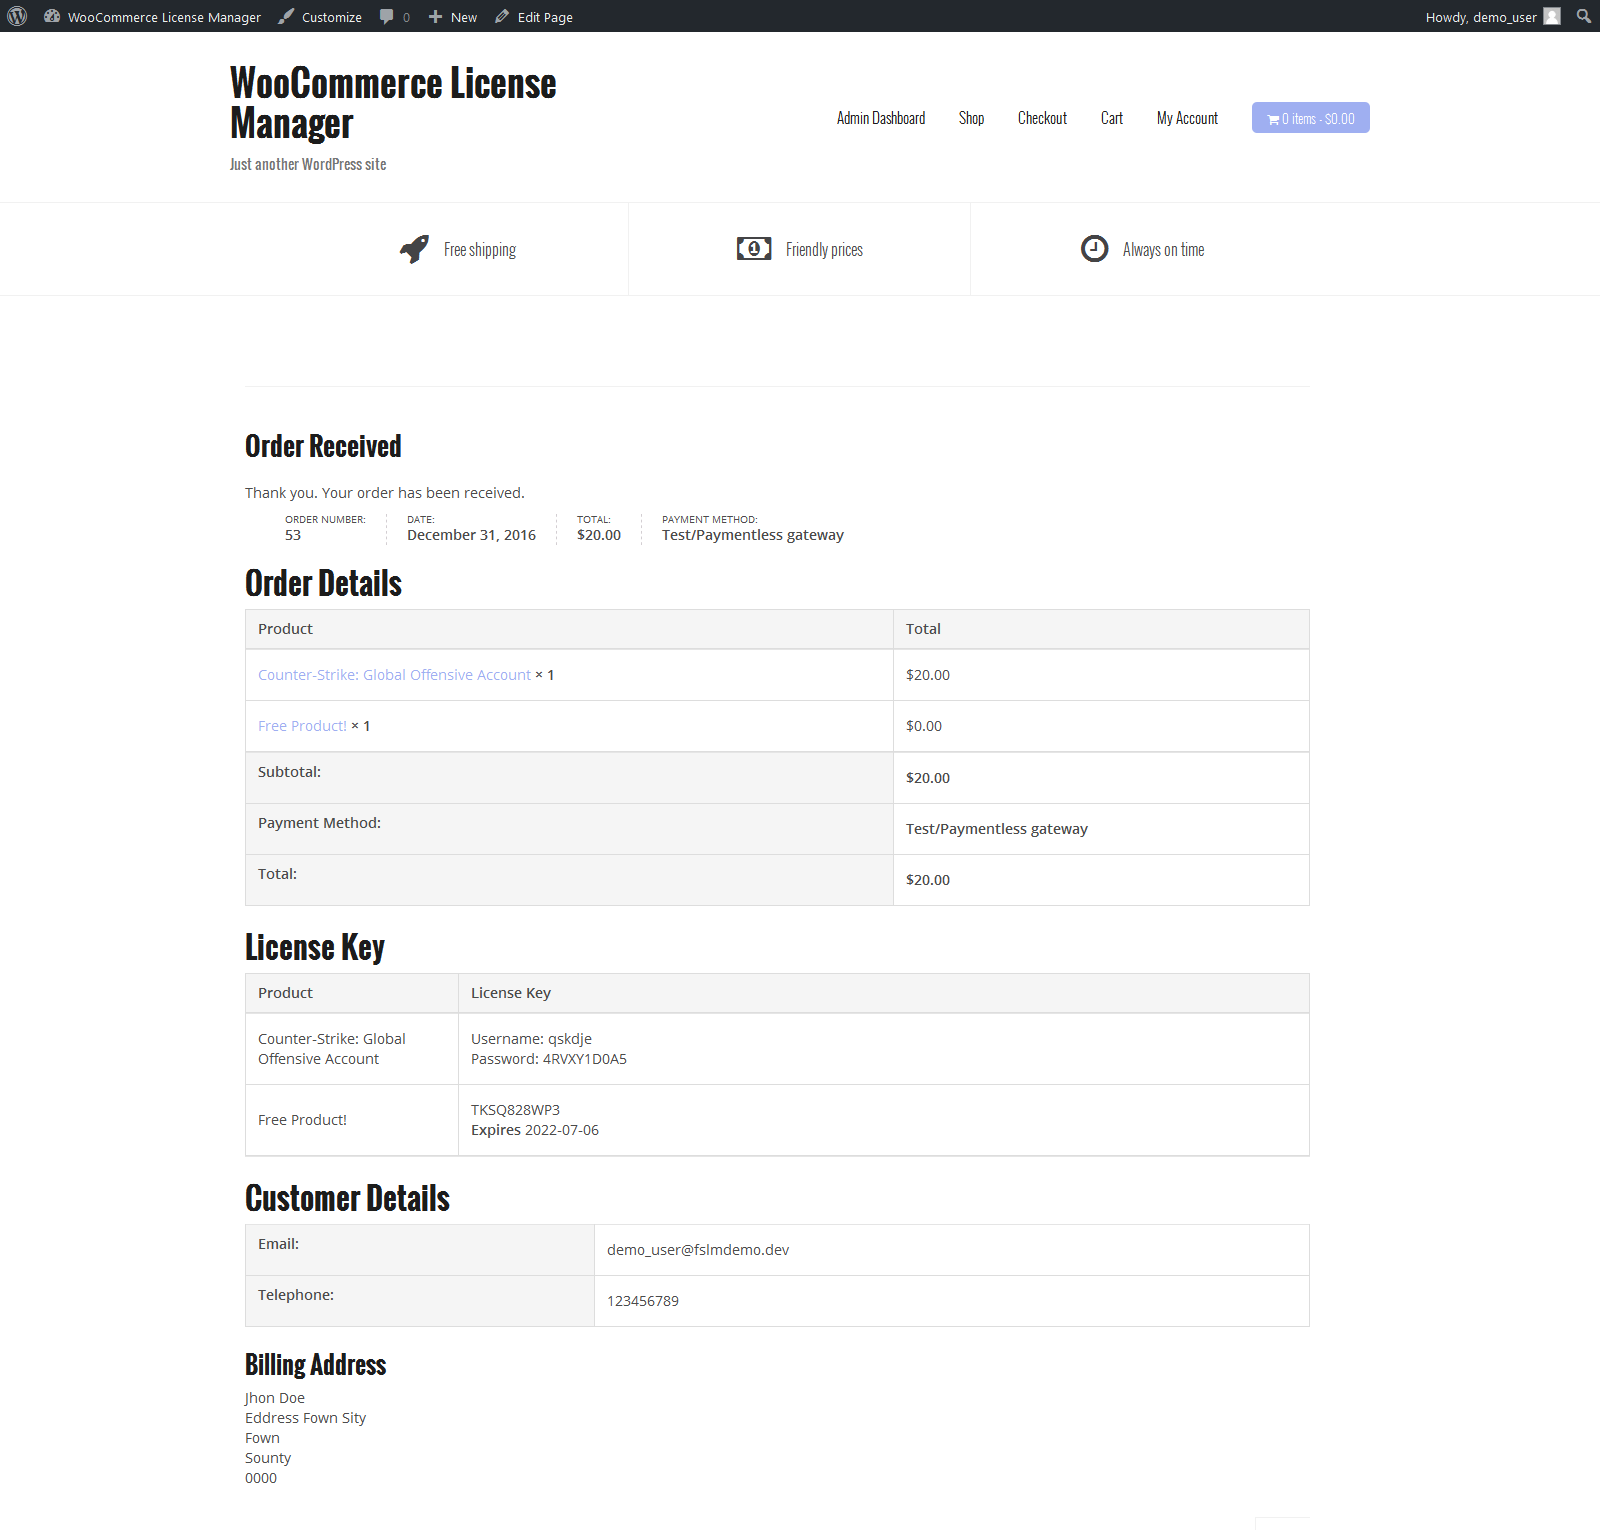The image size is (1600, 1530).
Task: Click the Always on time text
Action: pos(1163,250)
